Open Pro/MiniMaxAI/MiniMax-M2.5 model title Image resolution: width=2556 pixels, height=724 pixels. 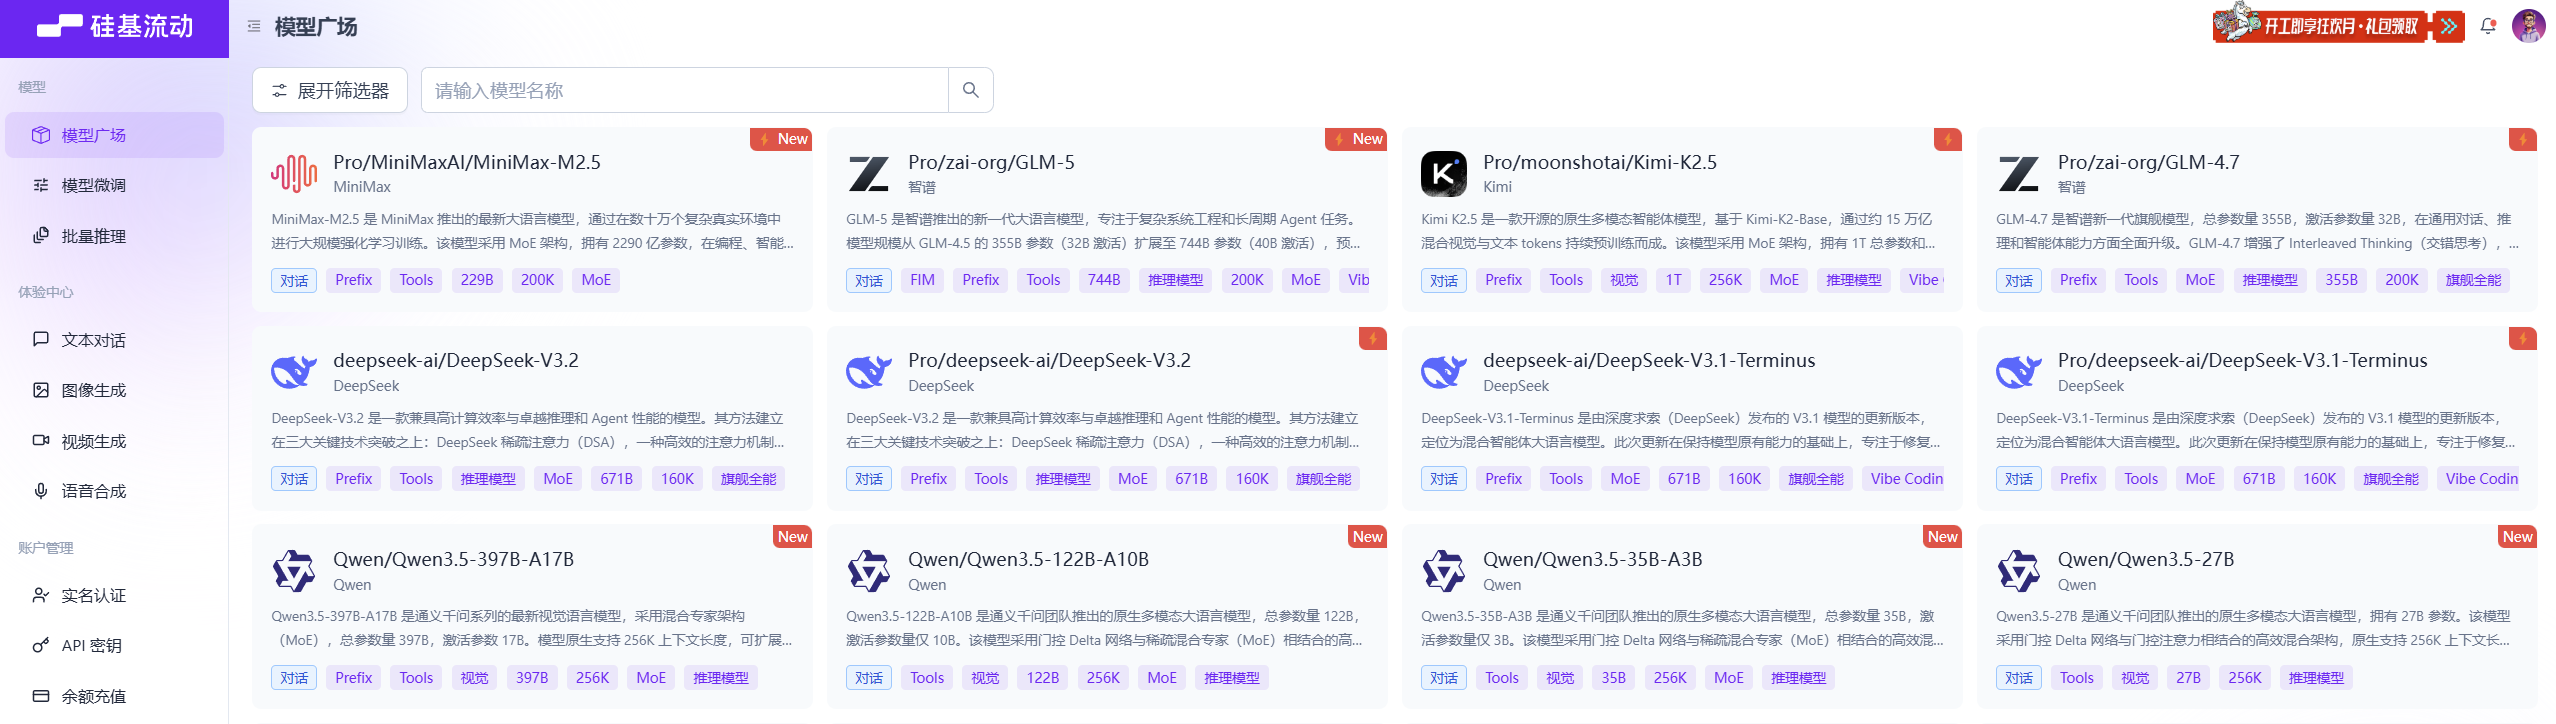click(467, 162)
